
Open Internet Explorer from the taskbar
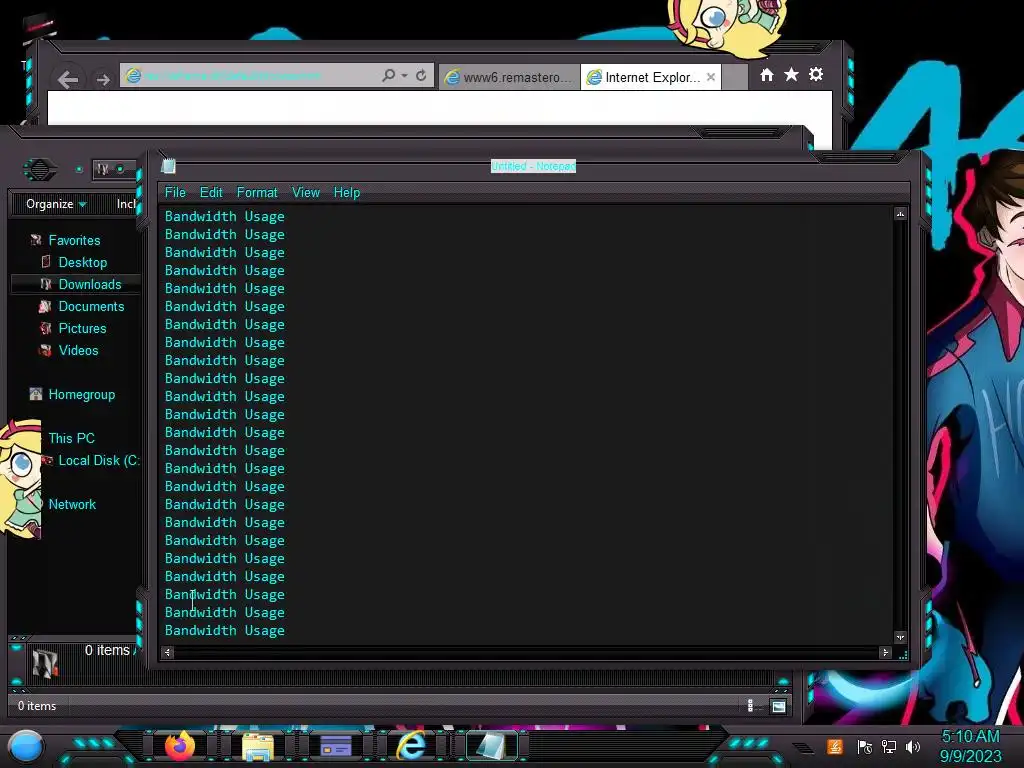(x=412, y=745)
